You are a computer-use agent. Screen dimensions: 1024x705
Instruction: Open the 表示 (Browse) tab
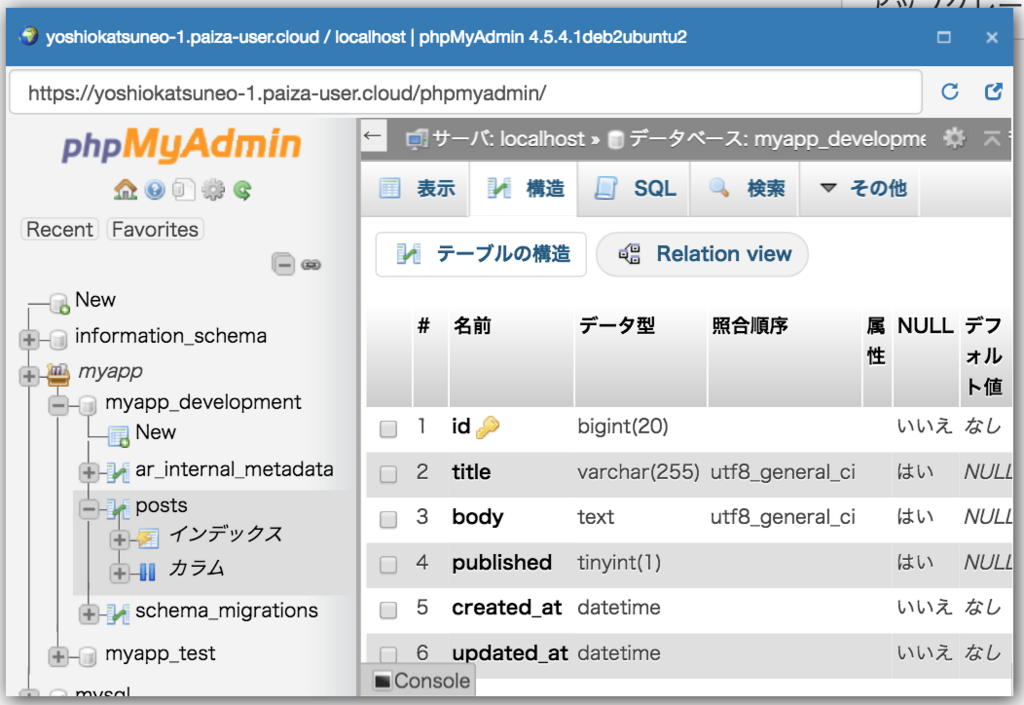point(416,189)
